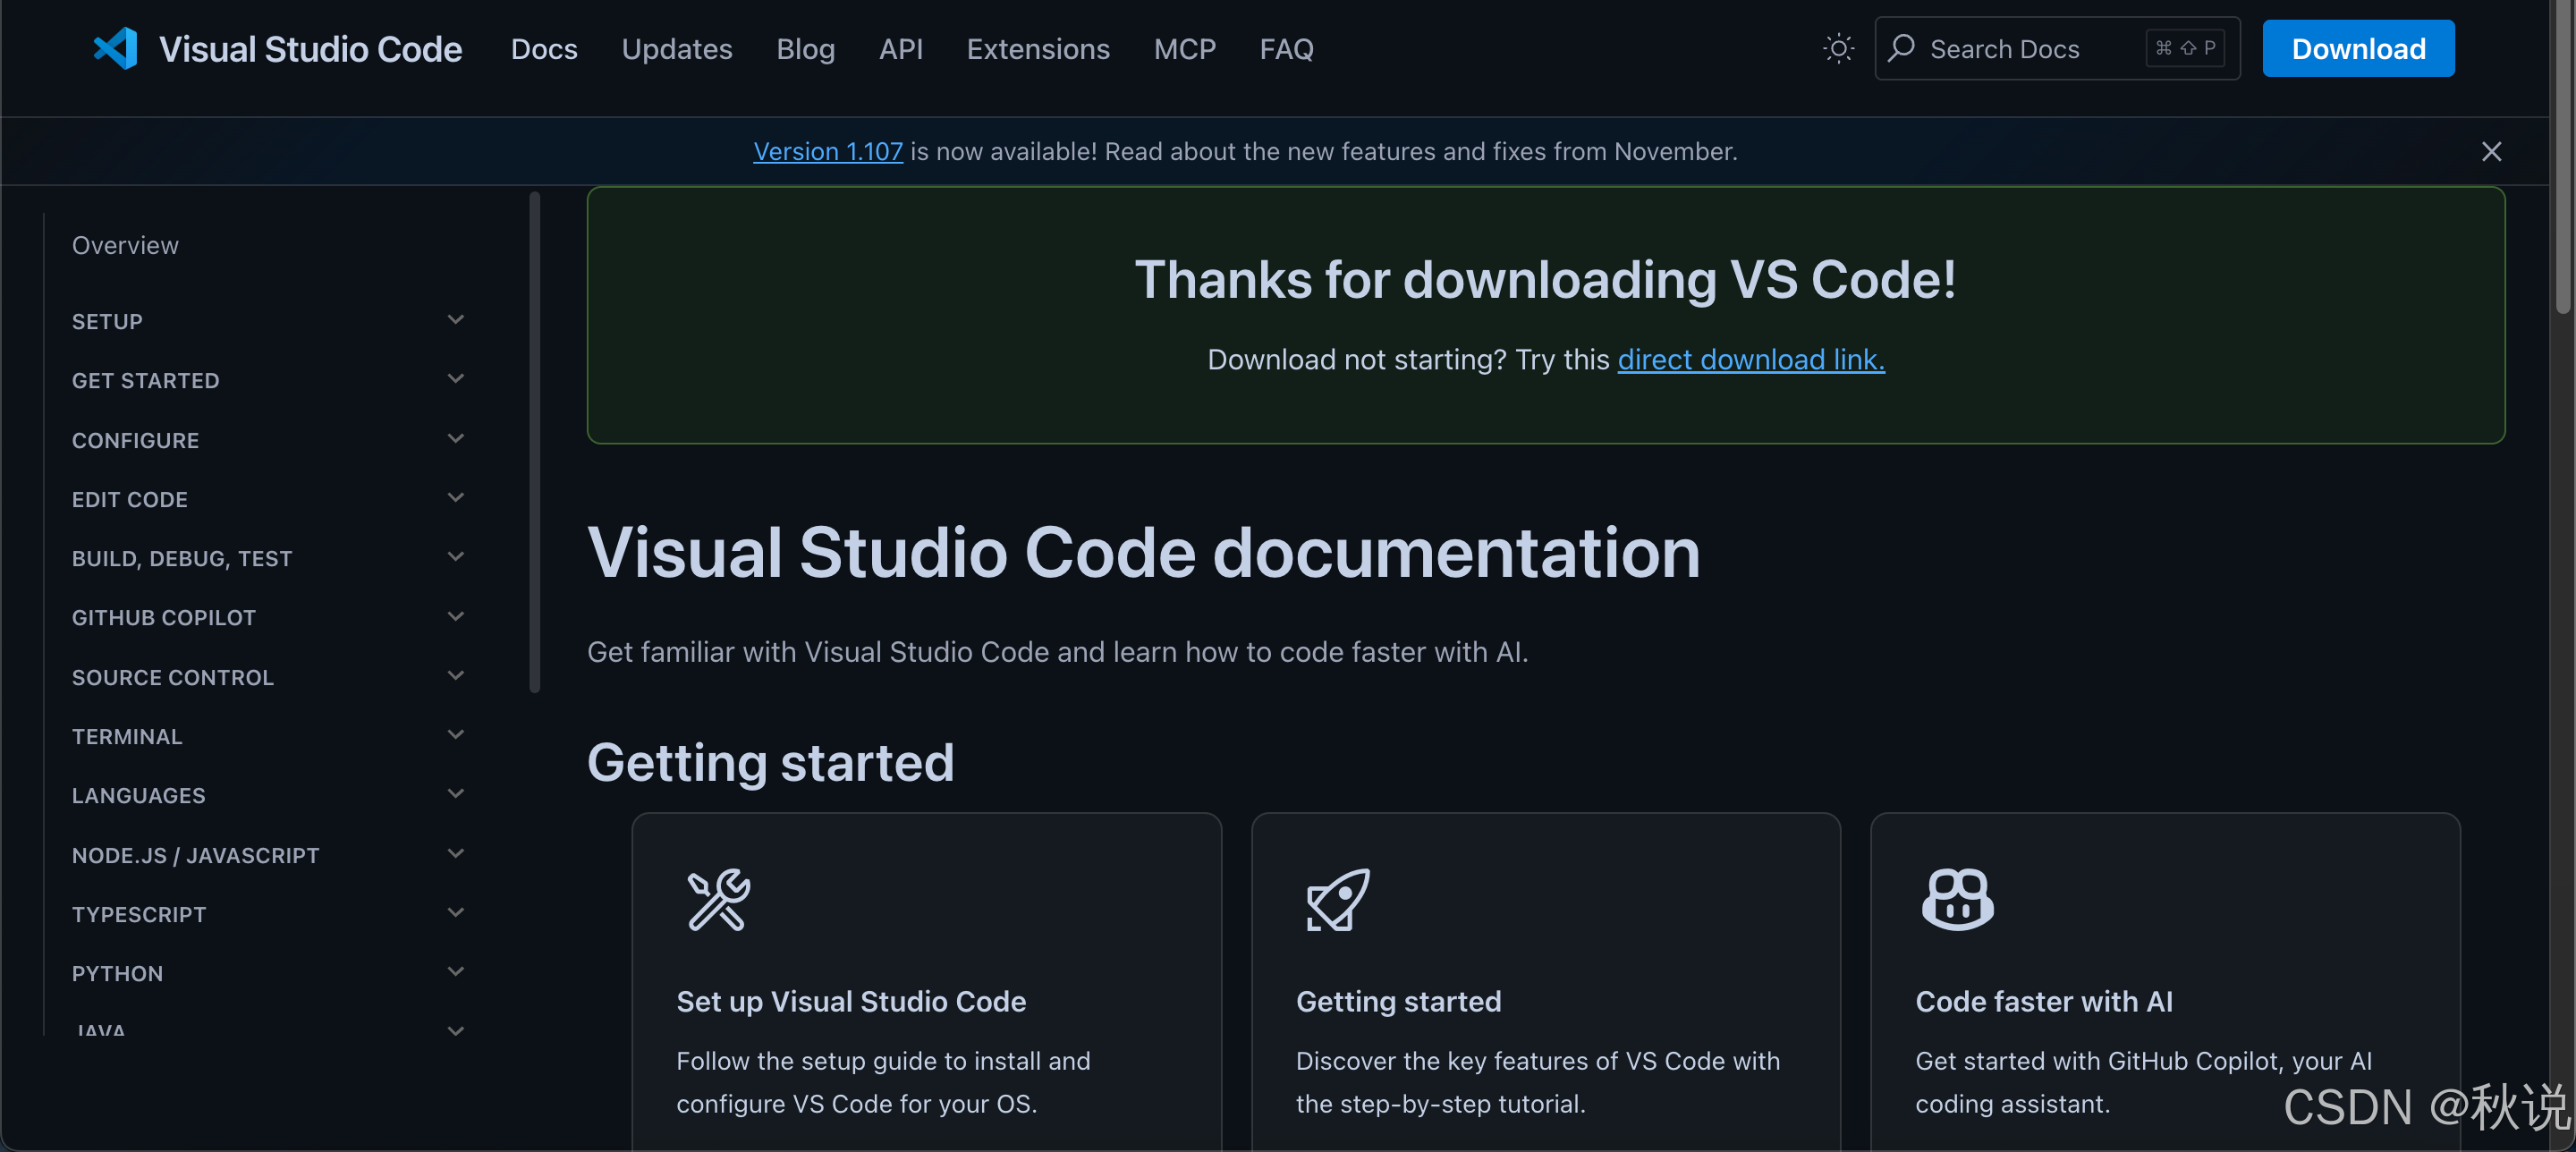Follow the direct download link
The image size is (2576, 1152).
click(x=1750, y=359)
